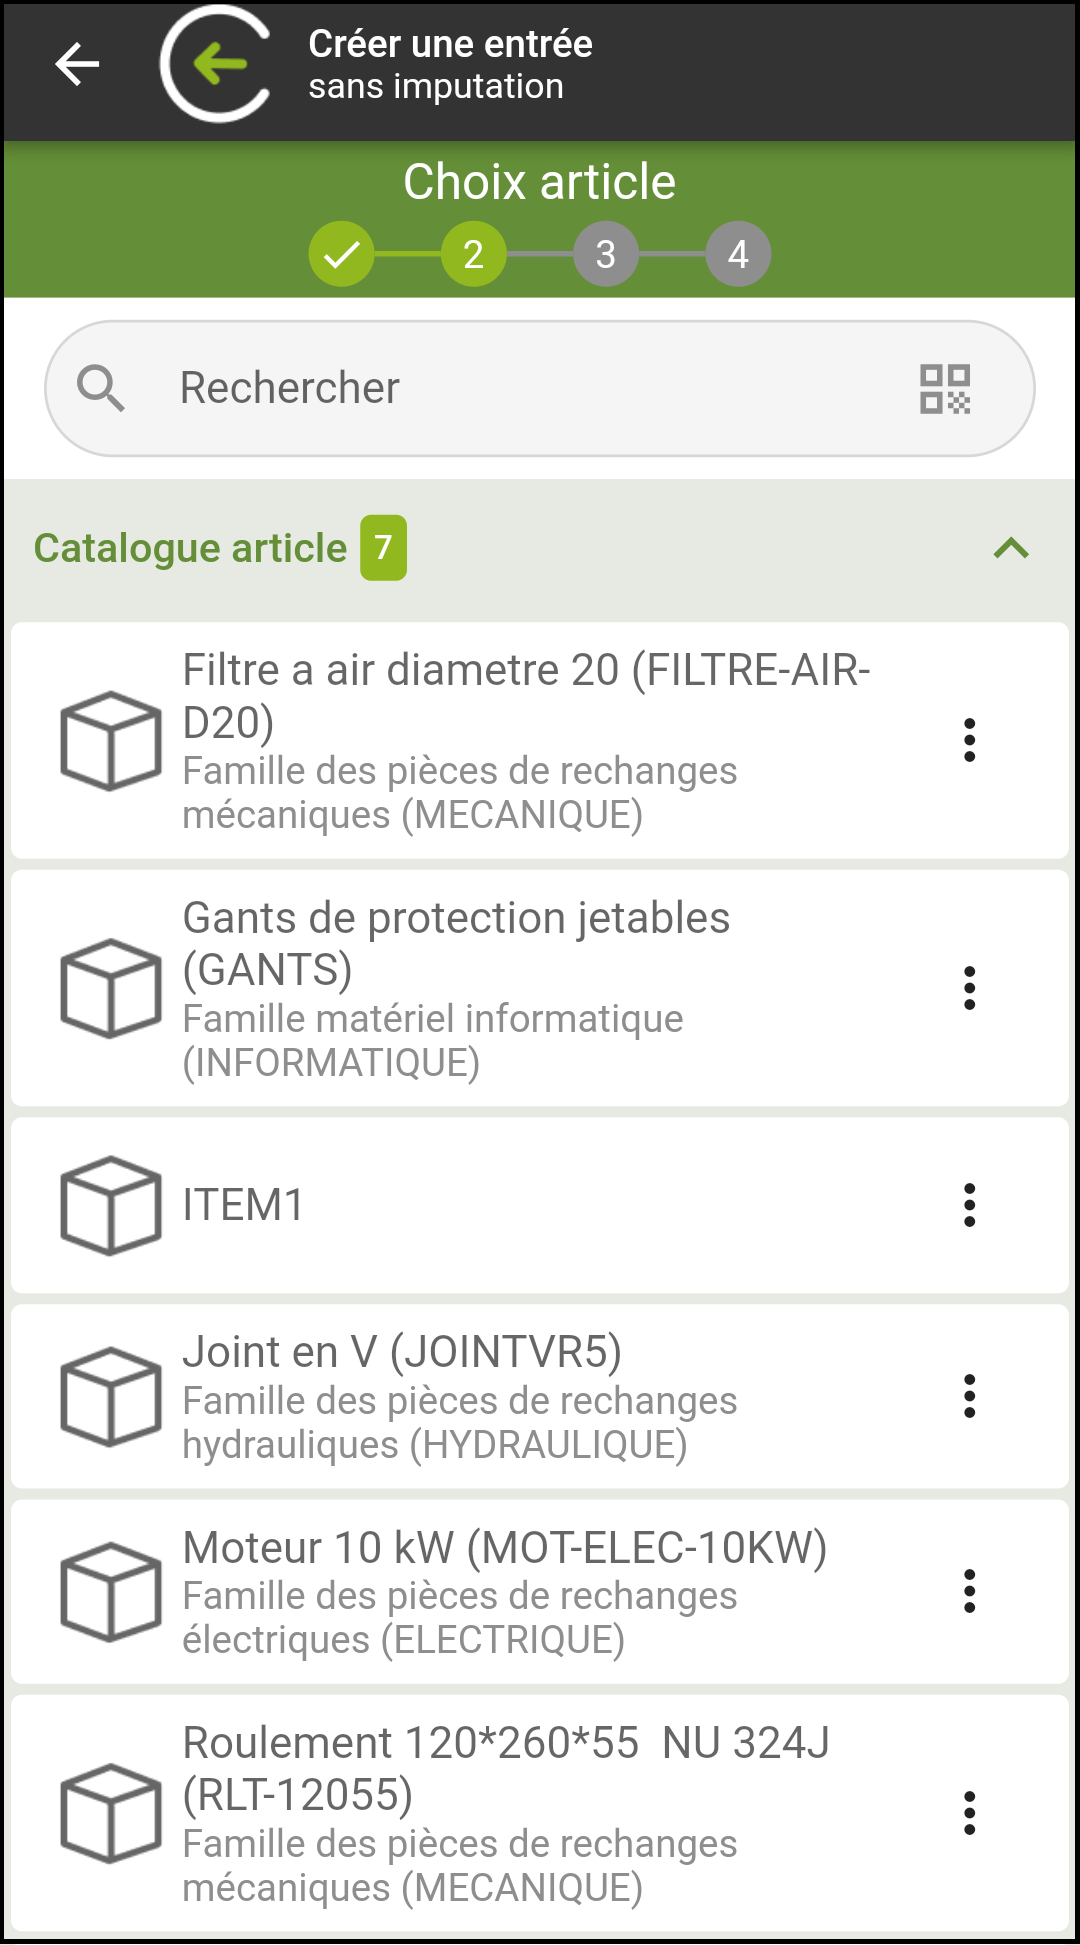Open three-dot menu for Moteur 10 kW
Image resolution: width=1080 pixels, height=1945 pixels.
[x=969, y=1591]
